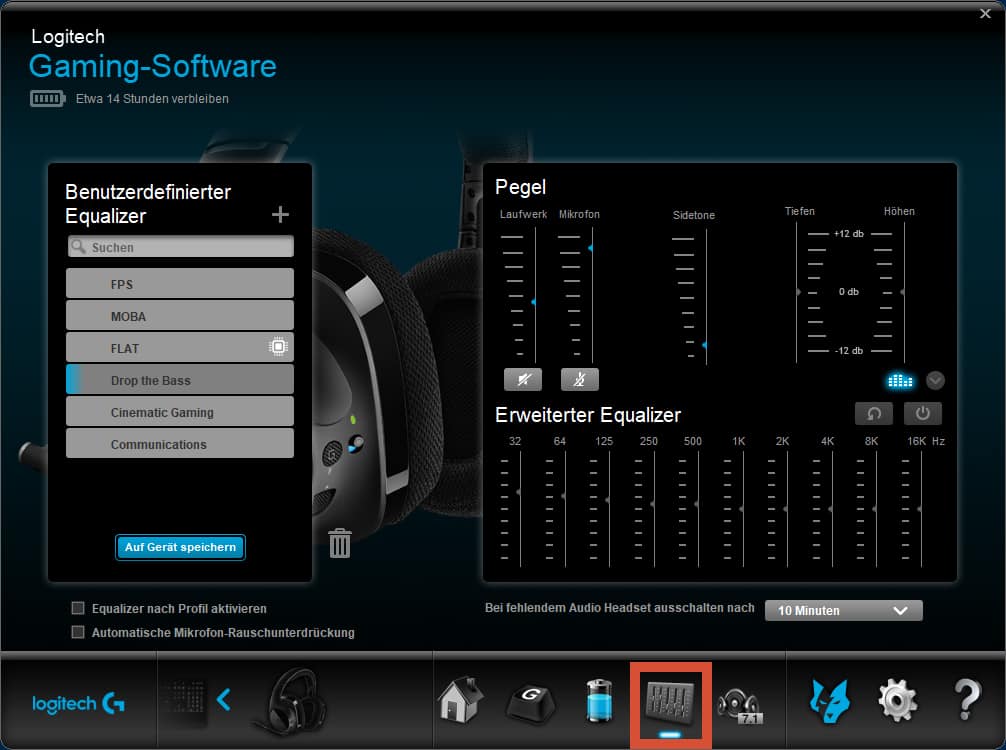Open the battery status icon

pos(599,701)
